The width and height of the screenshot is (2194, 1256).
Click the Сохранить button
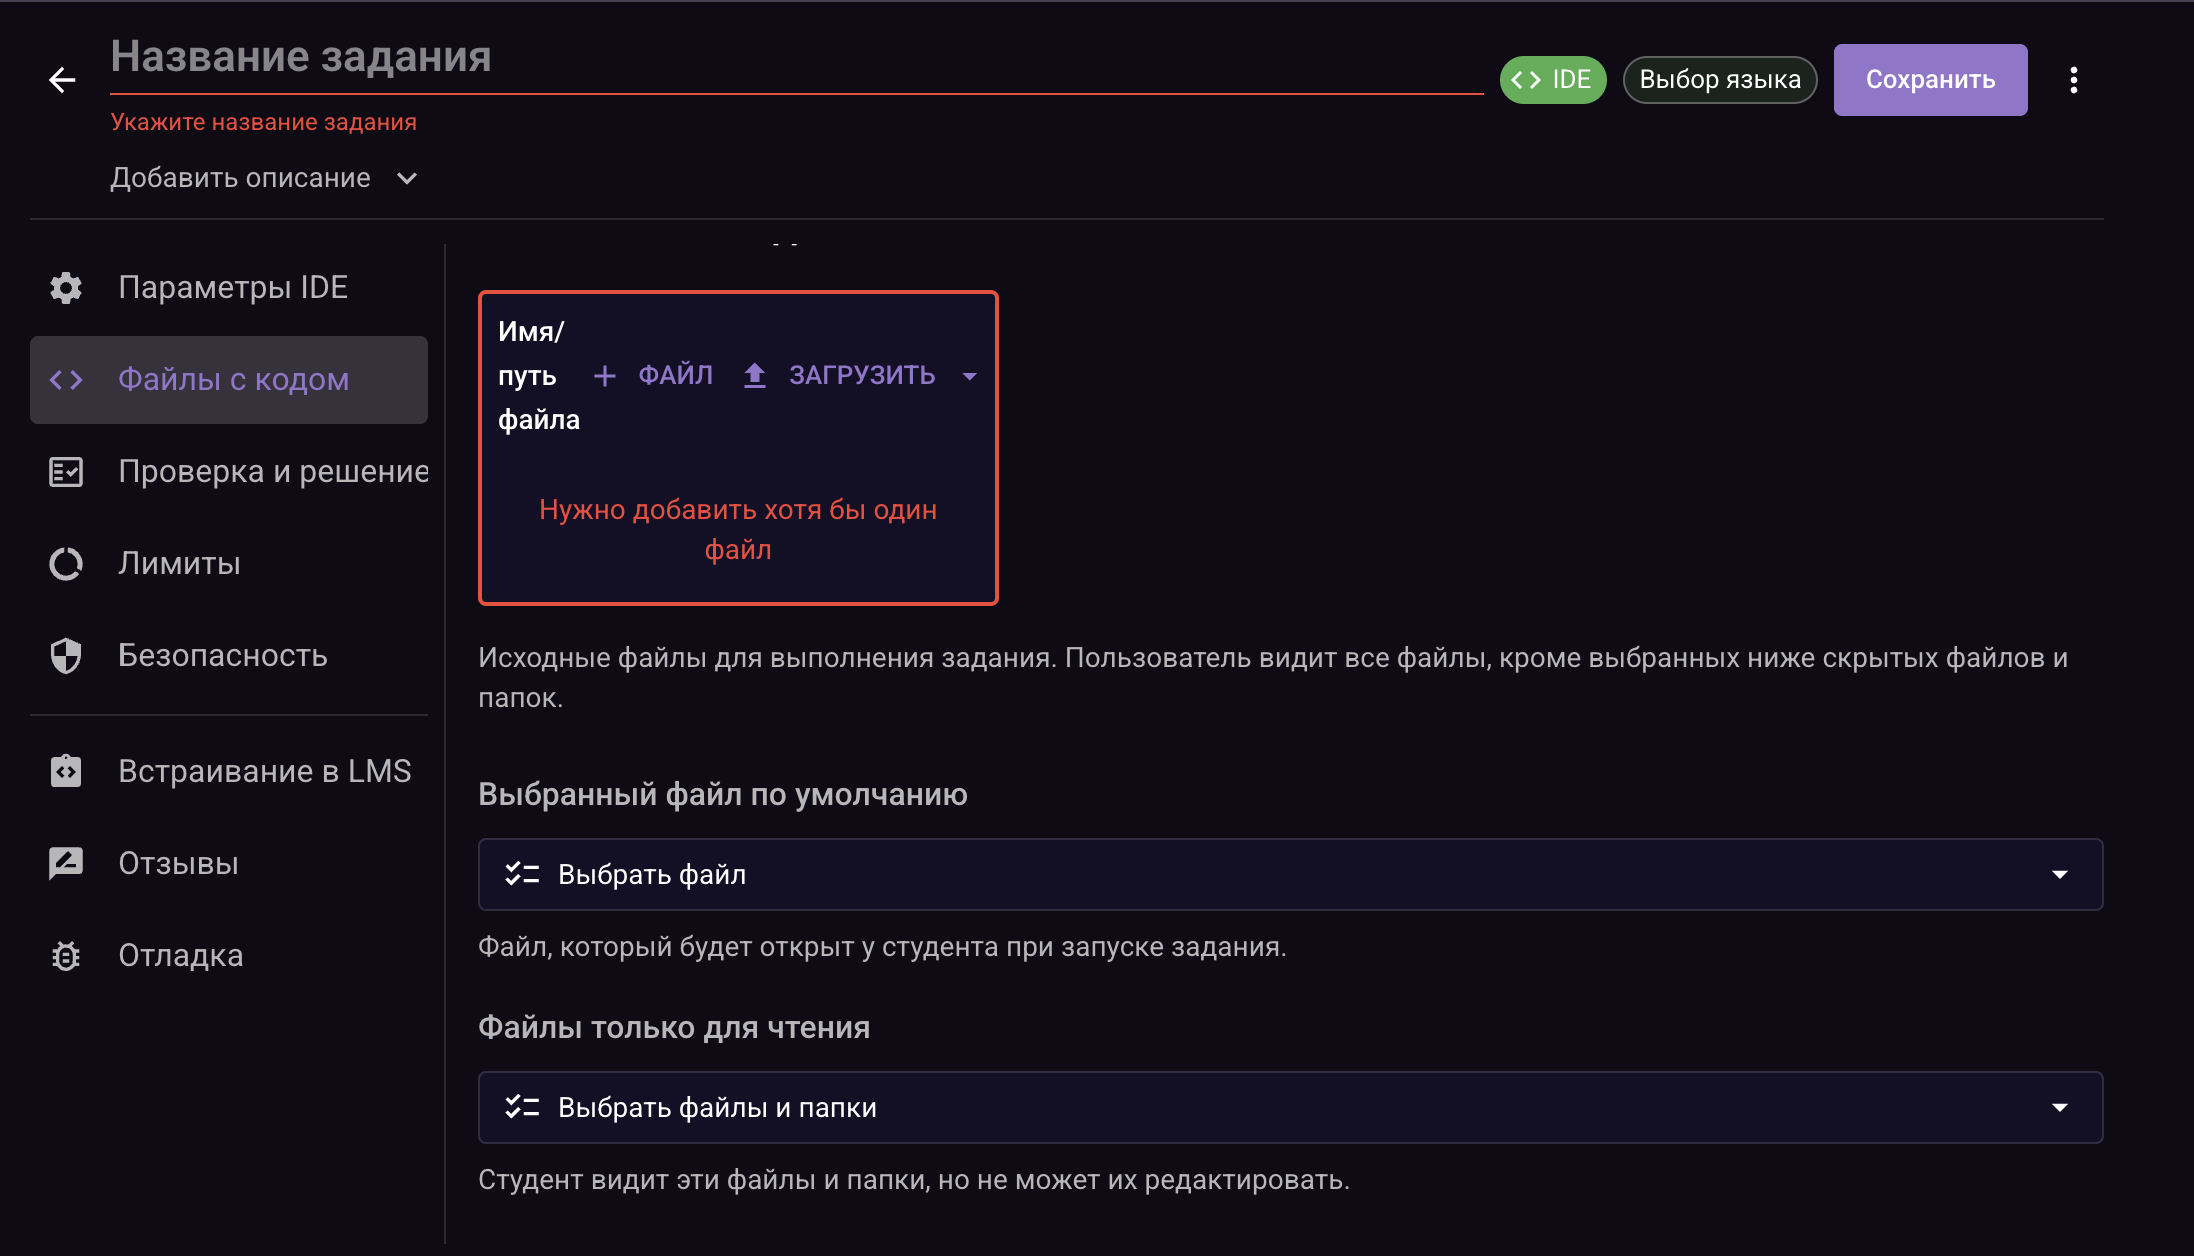click(x=1930, y=80)
